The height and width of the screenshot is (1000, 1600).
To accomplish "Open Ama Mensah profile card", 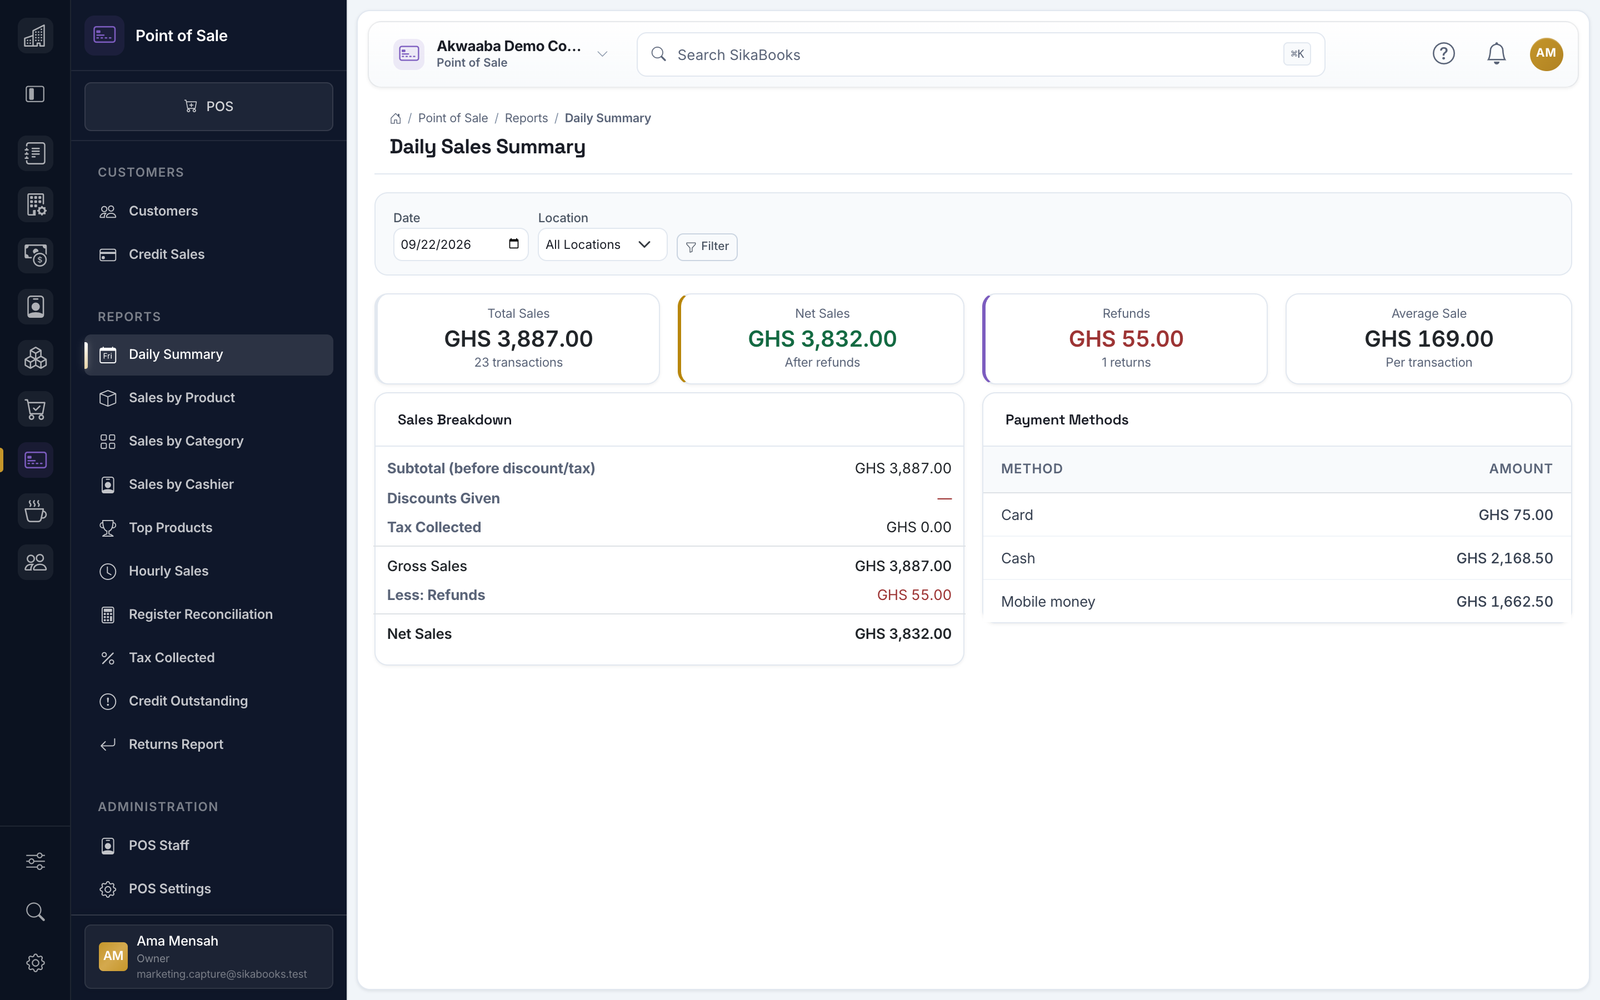I will [209, 957].
